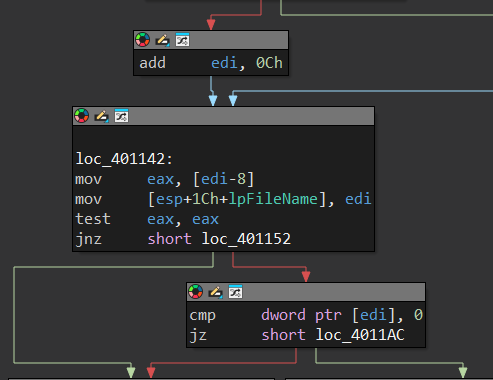Set node color for loc_401142 block

pyautogui.click(x=82, y=116)
